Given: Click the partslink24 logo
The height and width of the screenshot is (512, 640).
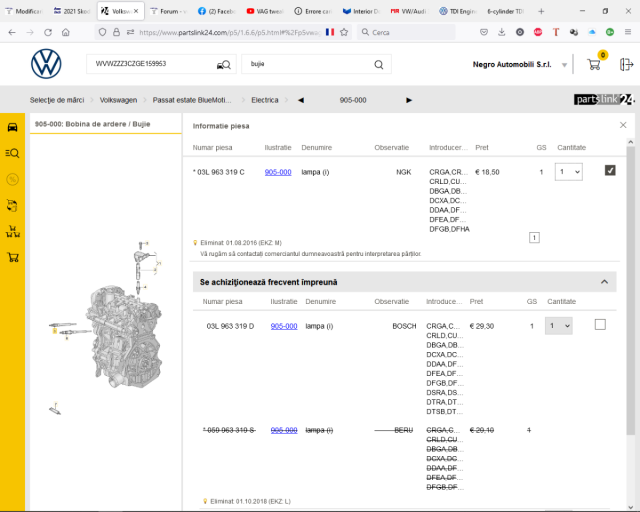Looking at the screenshot, I should [x=604, y=99].
